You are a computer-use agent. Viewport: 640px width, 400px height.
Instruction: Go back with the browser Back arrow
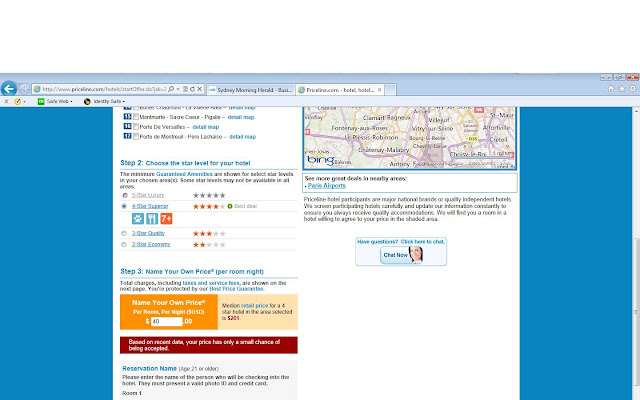pyautogui.click(x=9, y=89)
